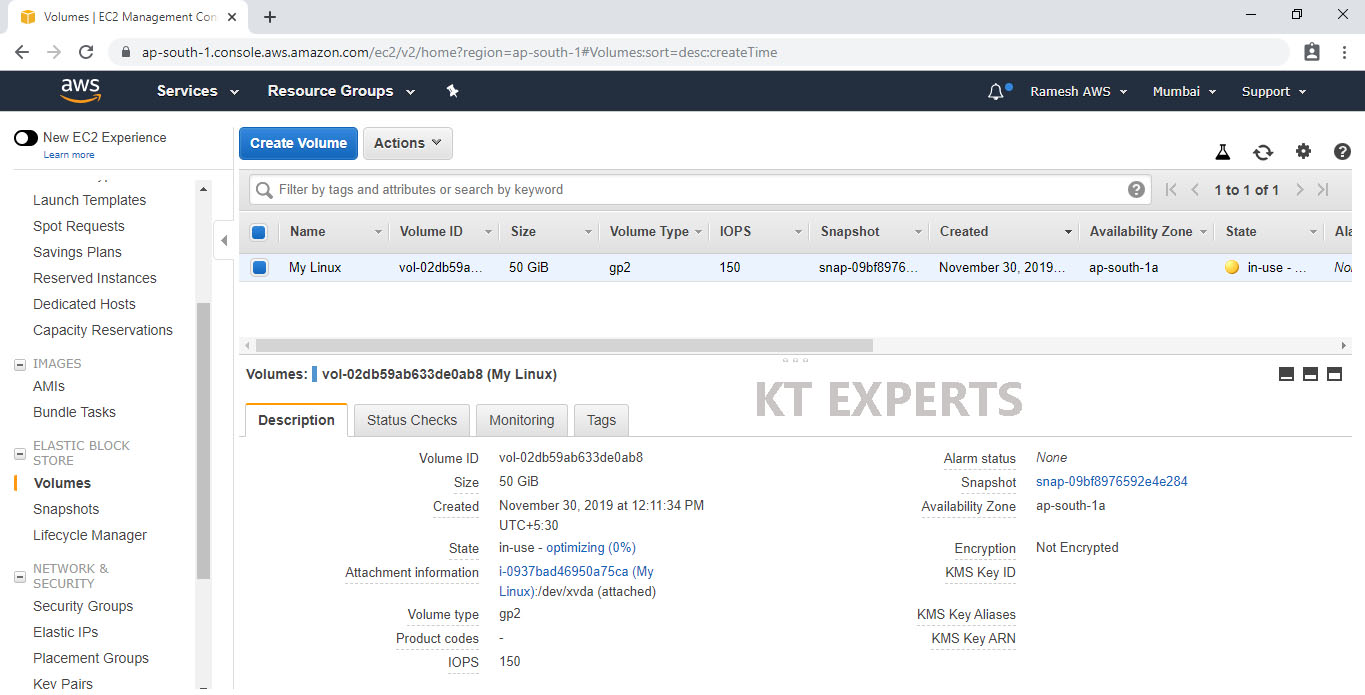Click the horizontal table scrollbar
The width and height of the screenshot is (1365, 695).
coord(564,345)
